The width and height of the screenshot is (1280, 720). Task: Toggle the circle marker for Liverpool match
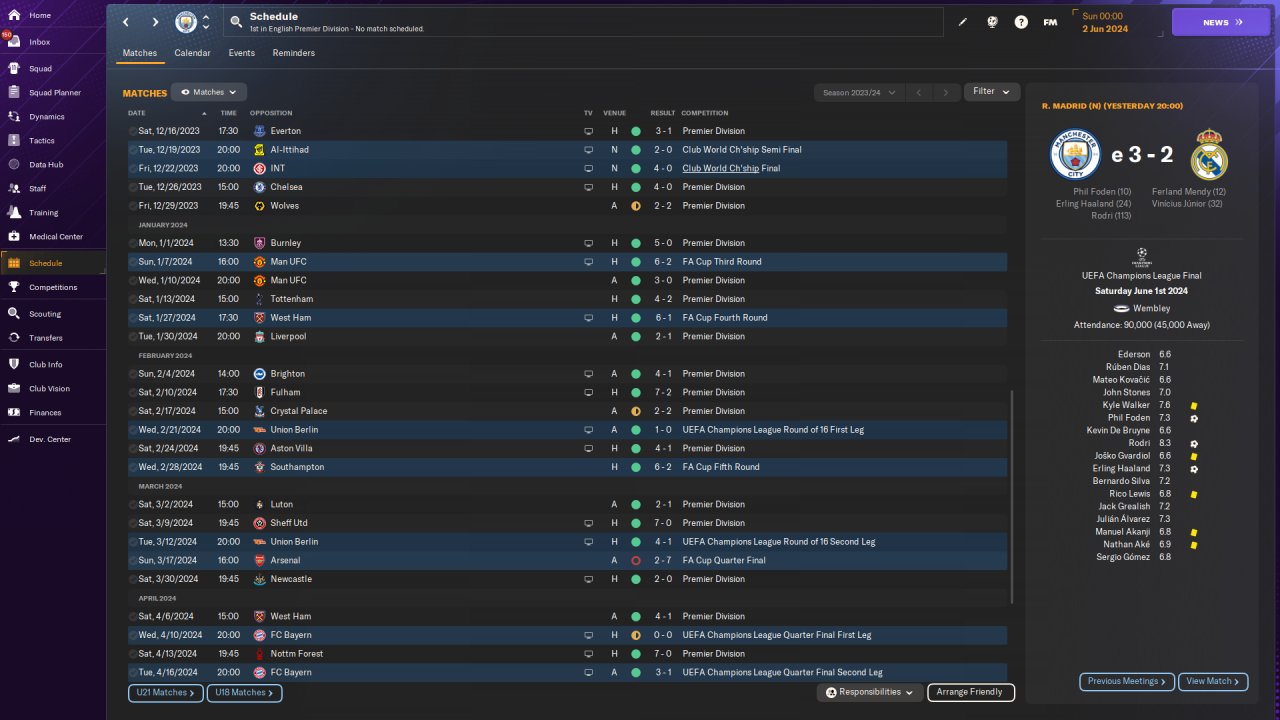click(x=133, y=336)
